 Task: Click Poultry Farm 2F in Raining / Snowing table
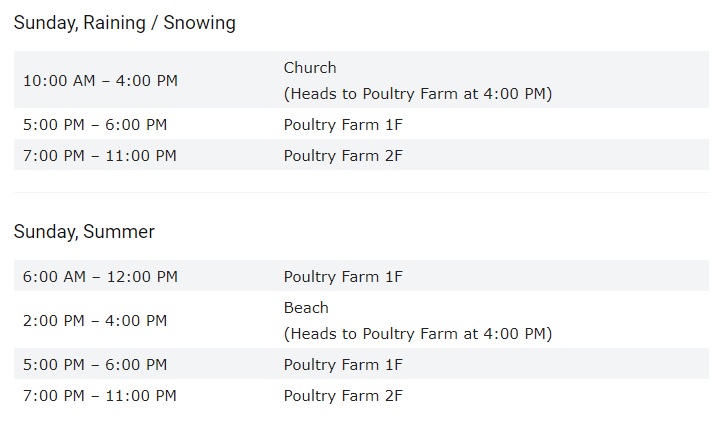343,156
